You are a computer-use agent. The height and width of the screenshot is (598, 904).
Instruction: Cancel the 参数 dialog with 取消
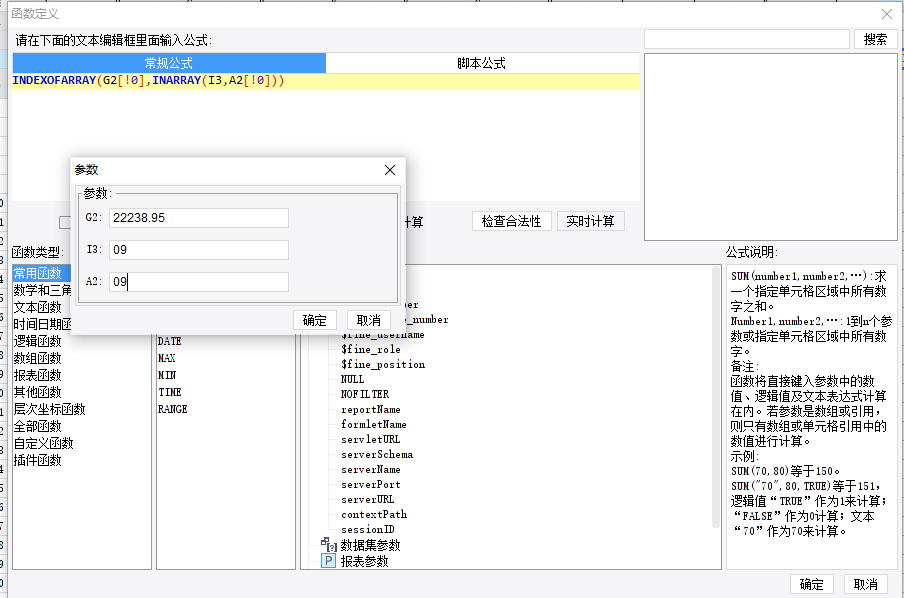(368, 320)
